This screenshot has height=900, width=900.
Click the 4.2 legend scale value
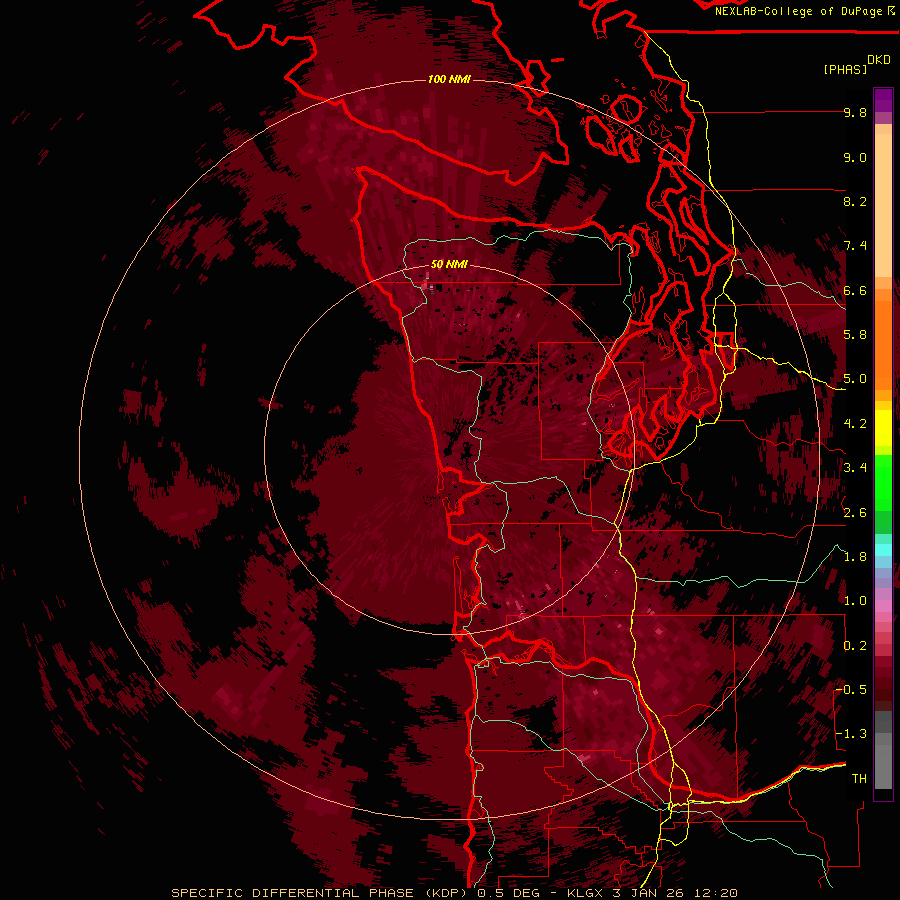point(855,424)
